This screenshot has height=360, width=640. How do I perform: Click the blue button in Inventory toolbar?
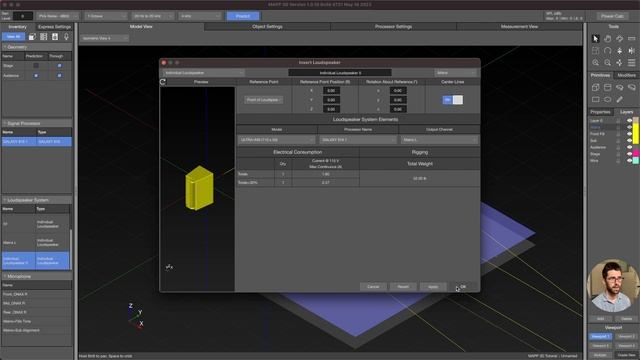coord(13,37)
